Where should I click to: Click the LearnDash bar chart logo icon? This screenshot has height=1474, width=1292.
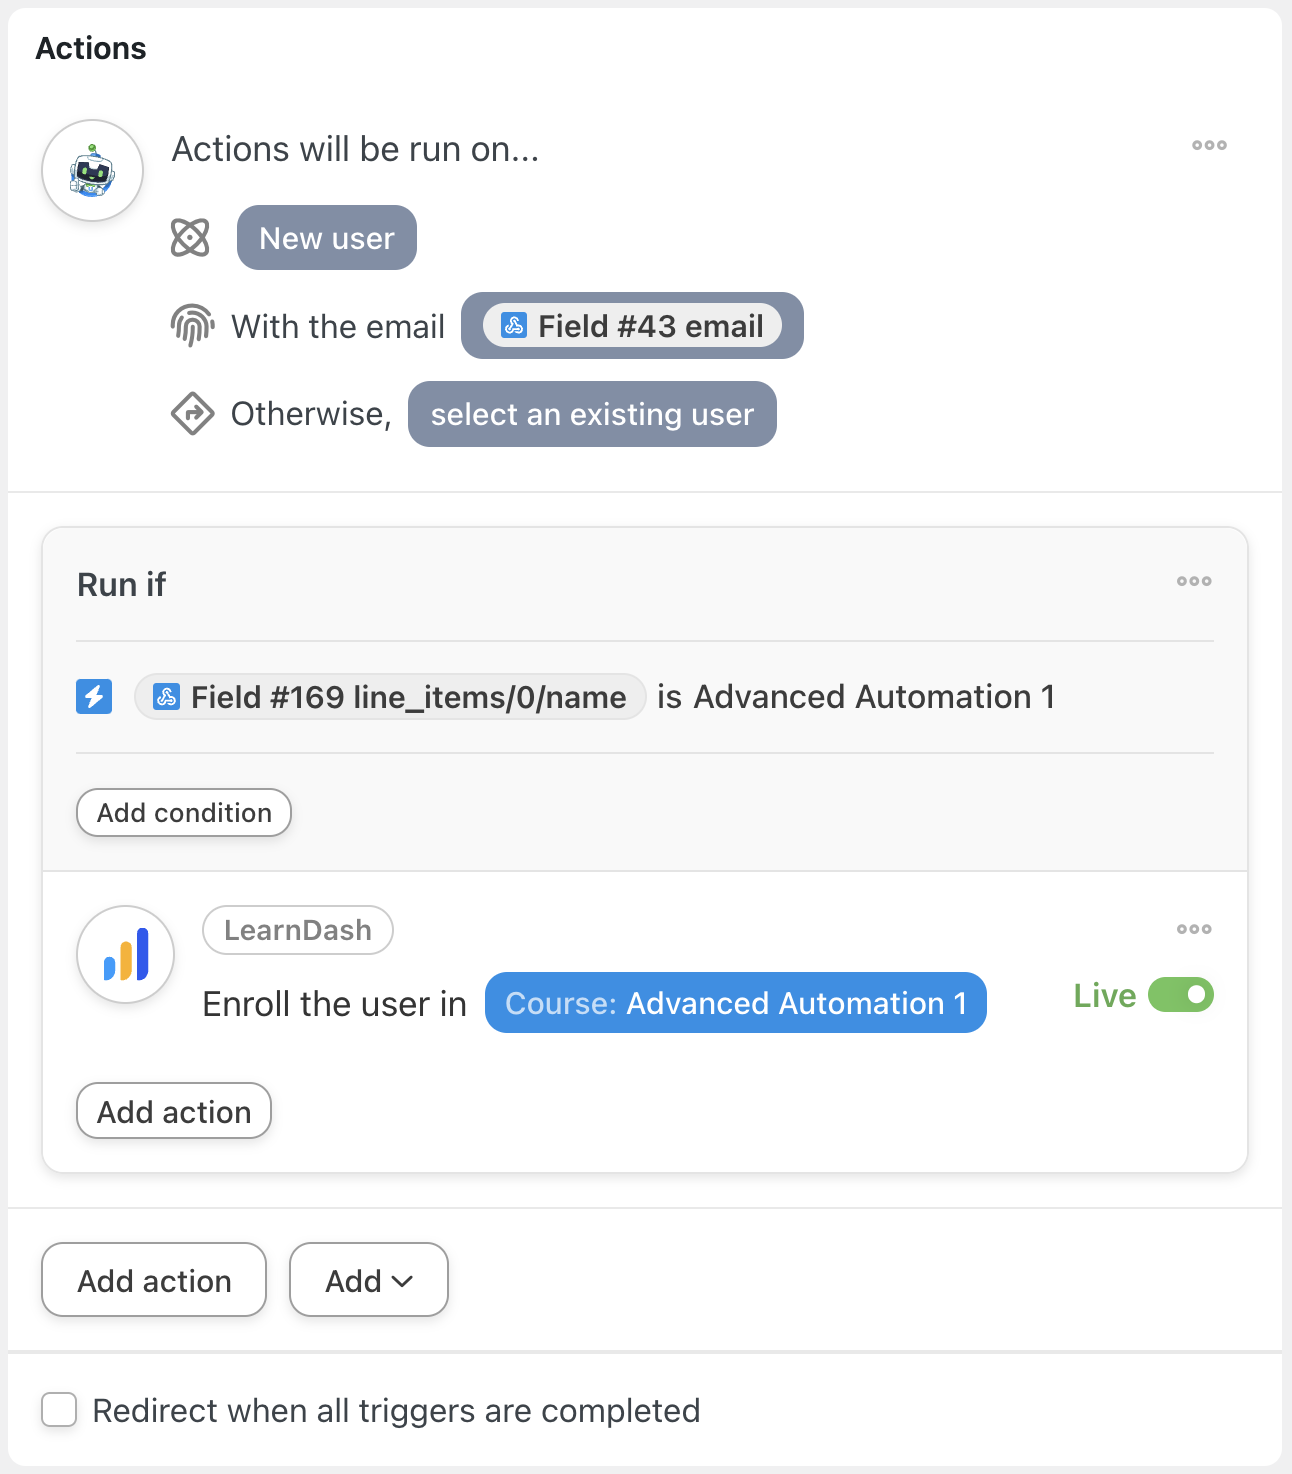coord(126,955)
